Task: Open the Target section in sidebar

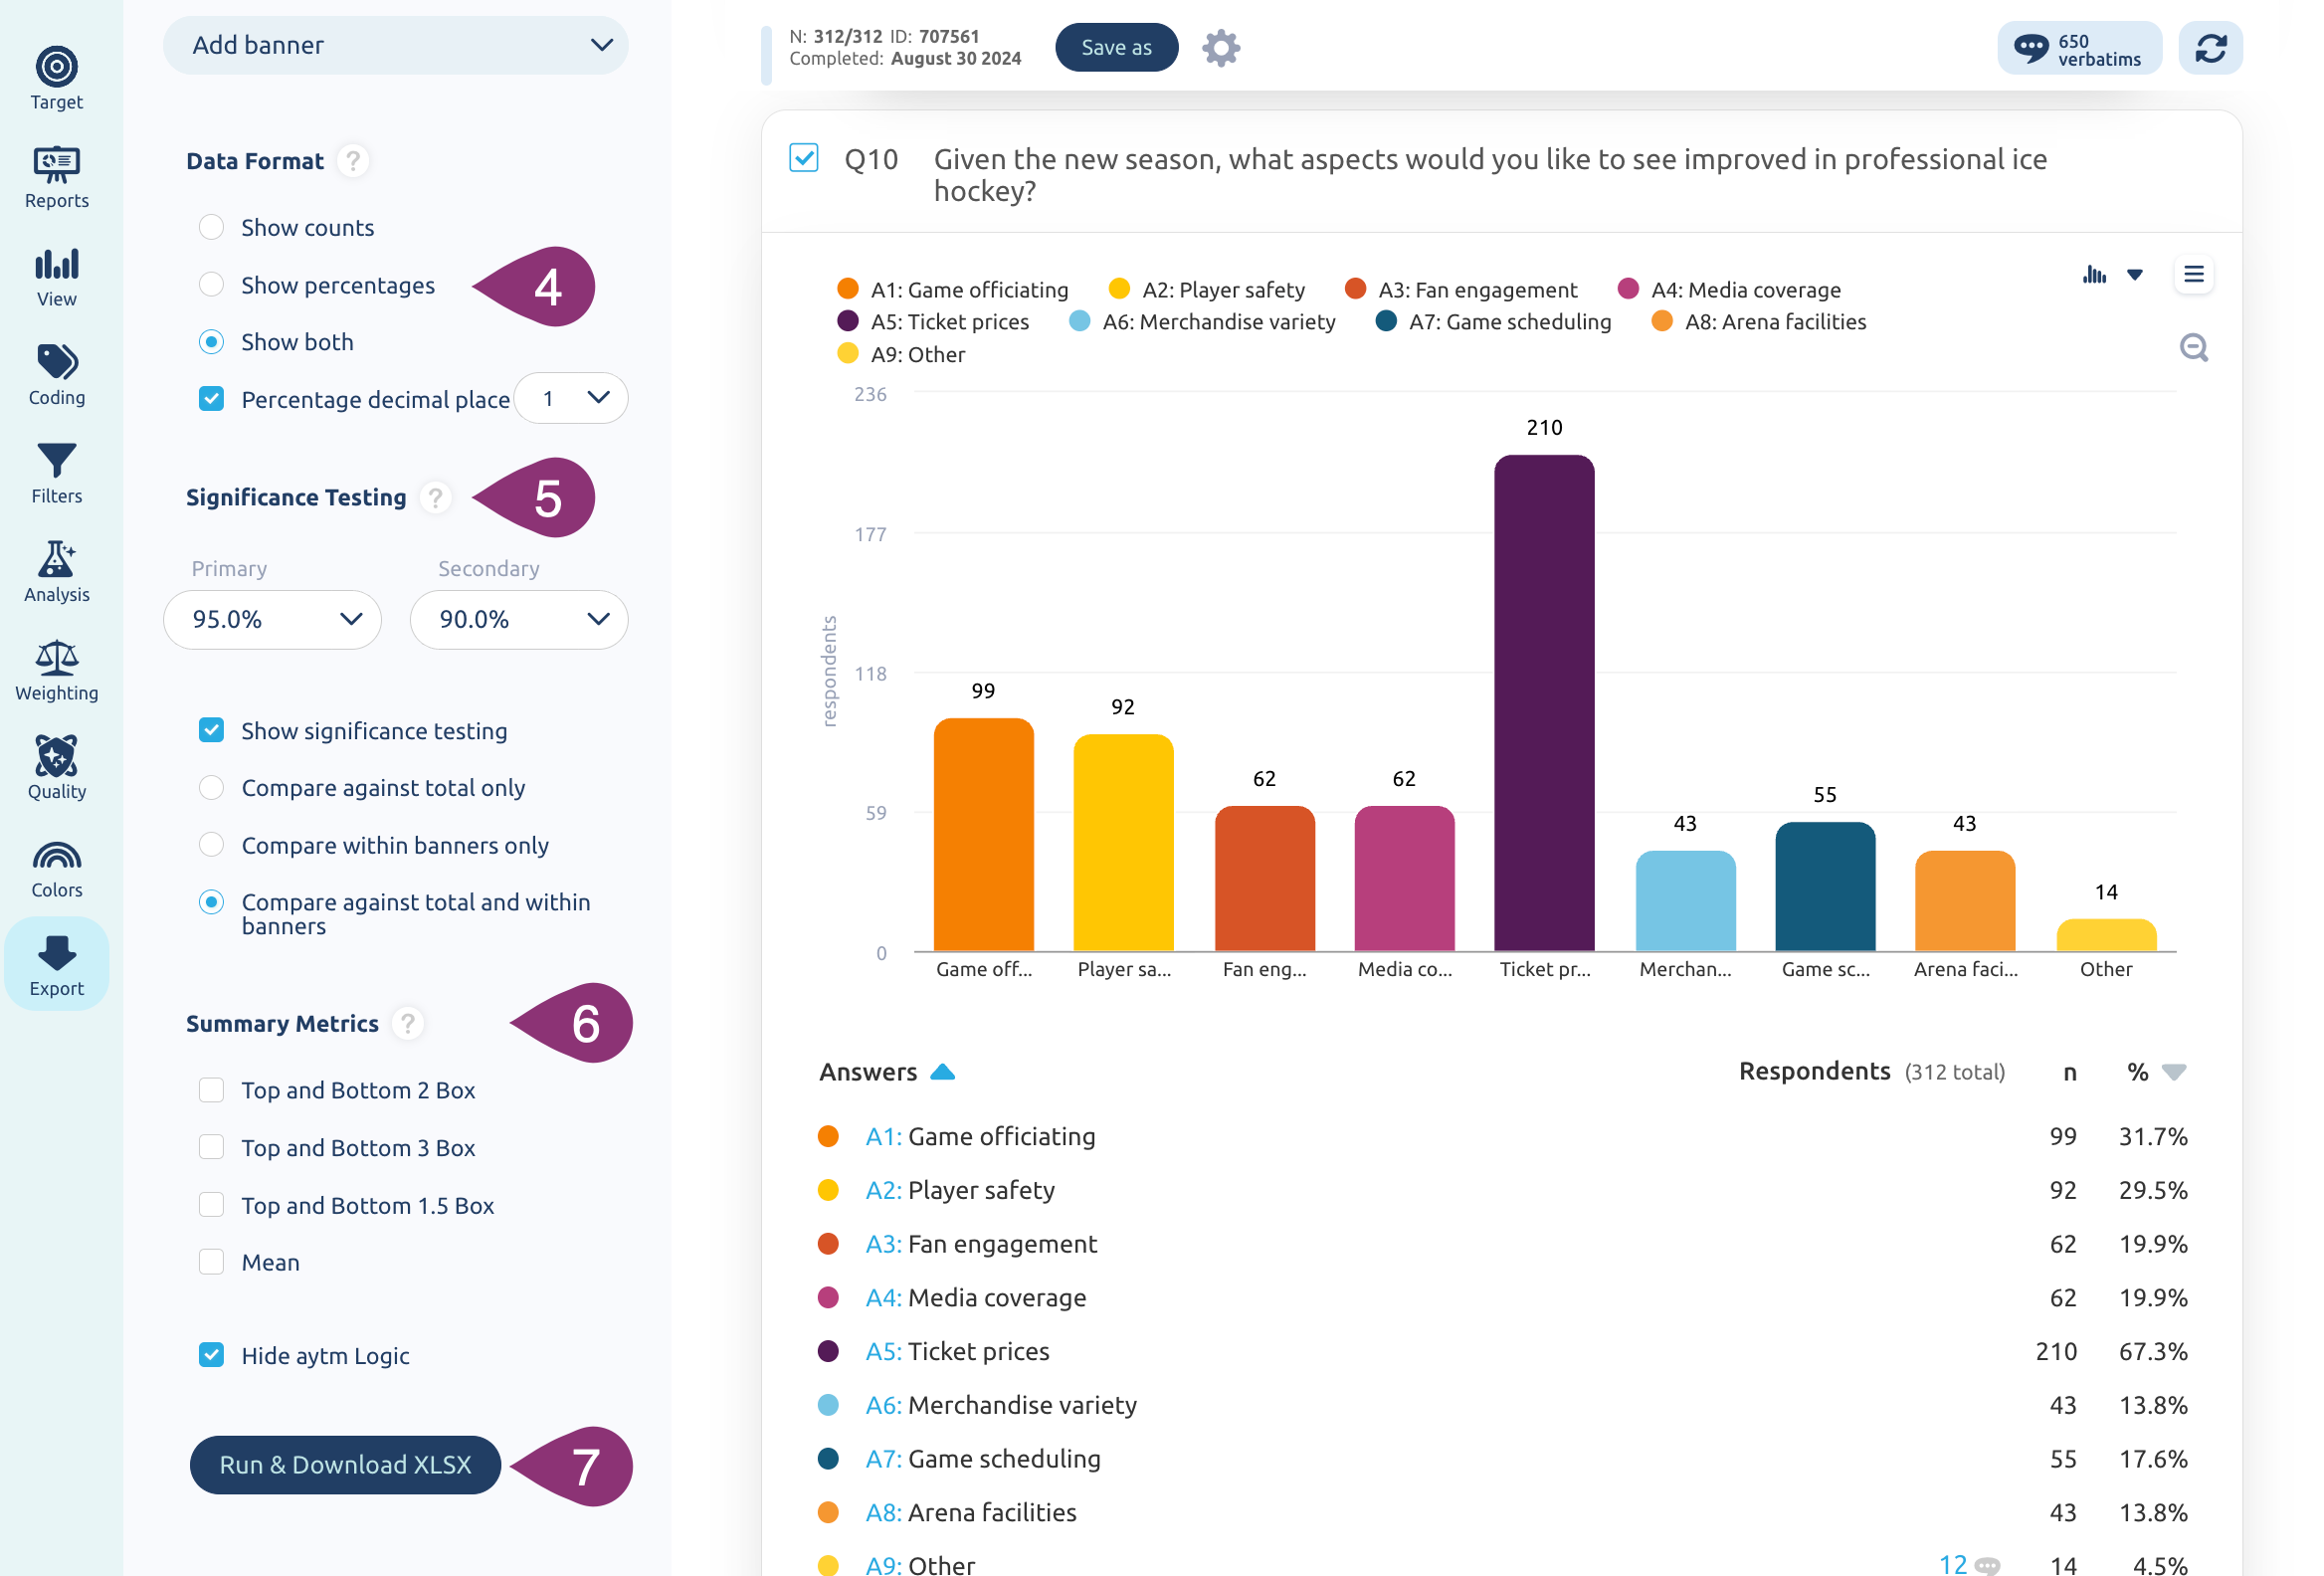Action: coord(56,78)
